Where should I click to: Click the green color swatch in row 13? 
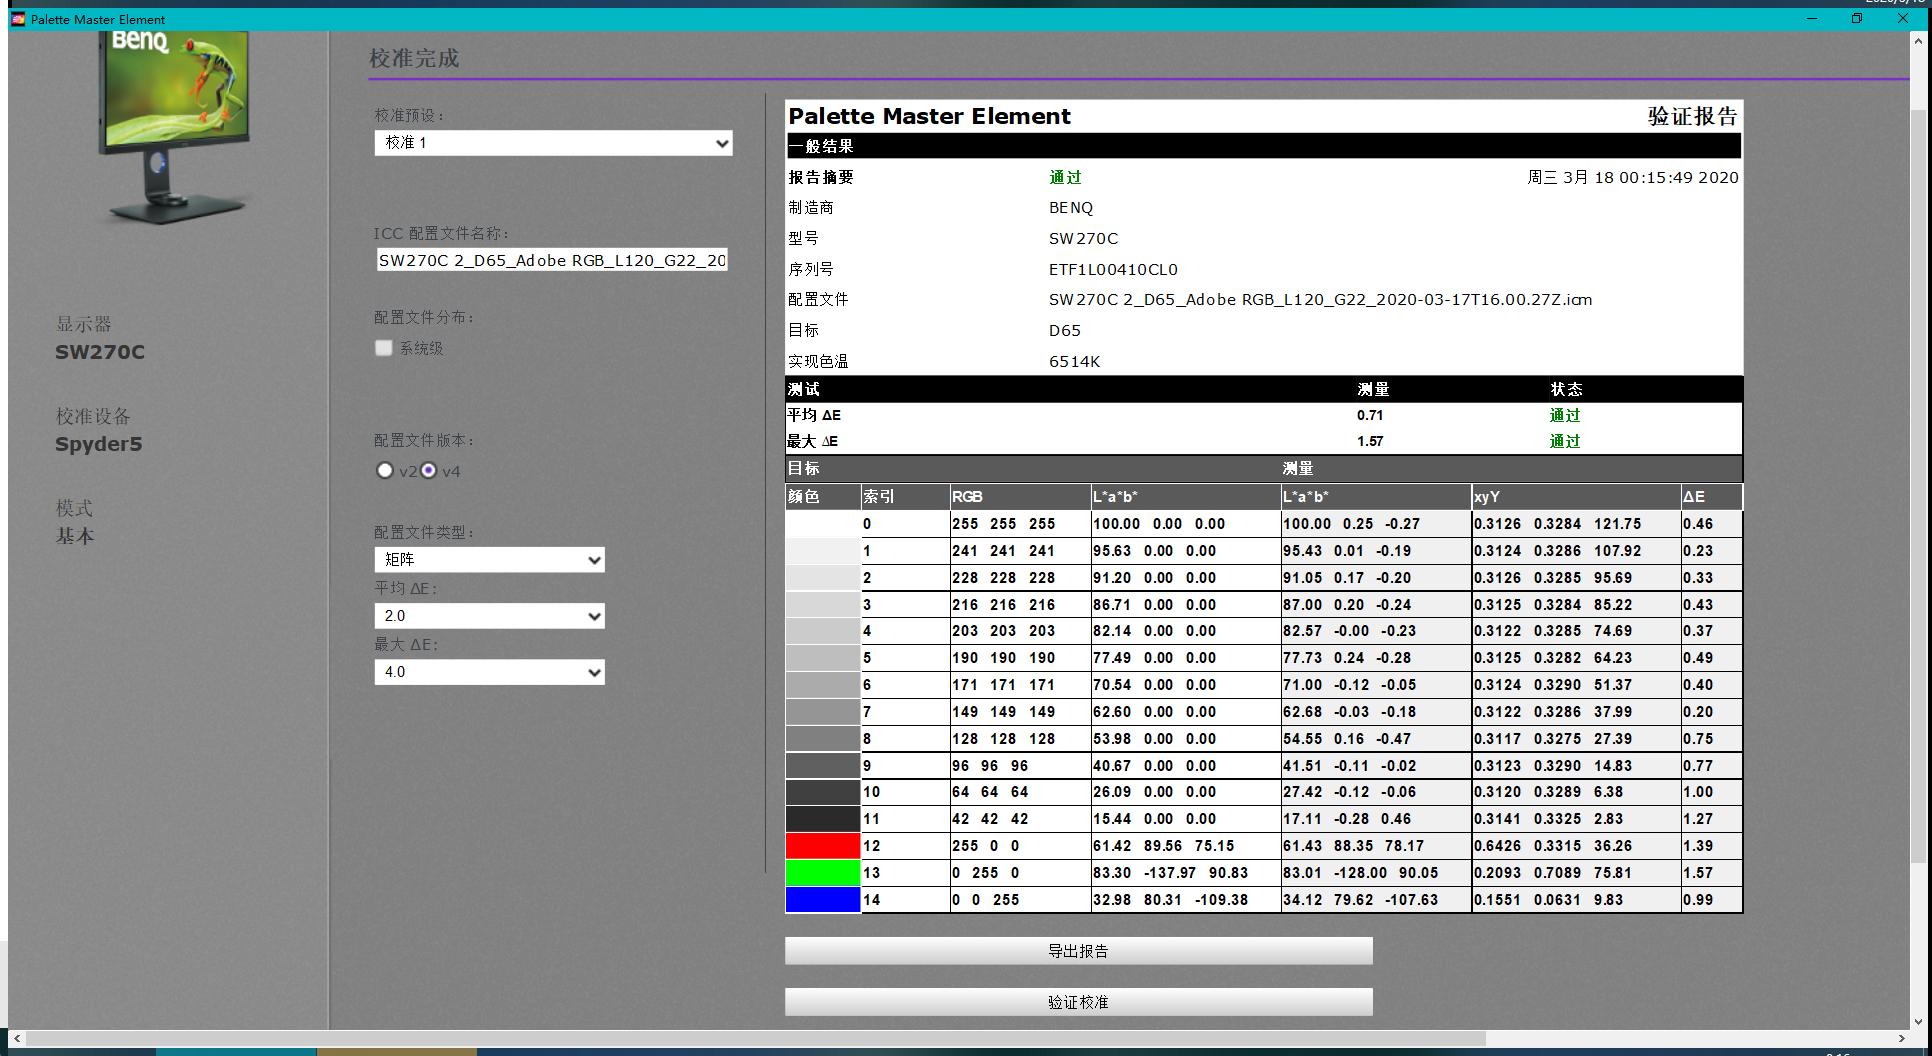(822, 873)
